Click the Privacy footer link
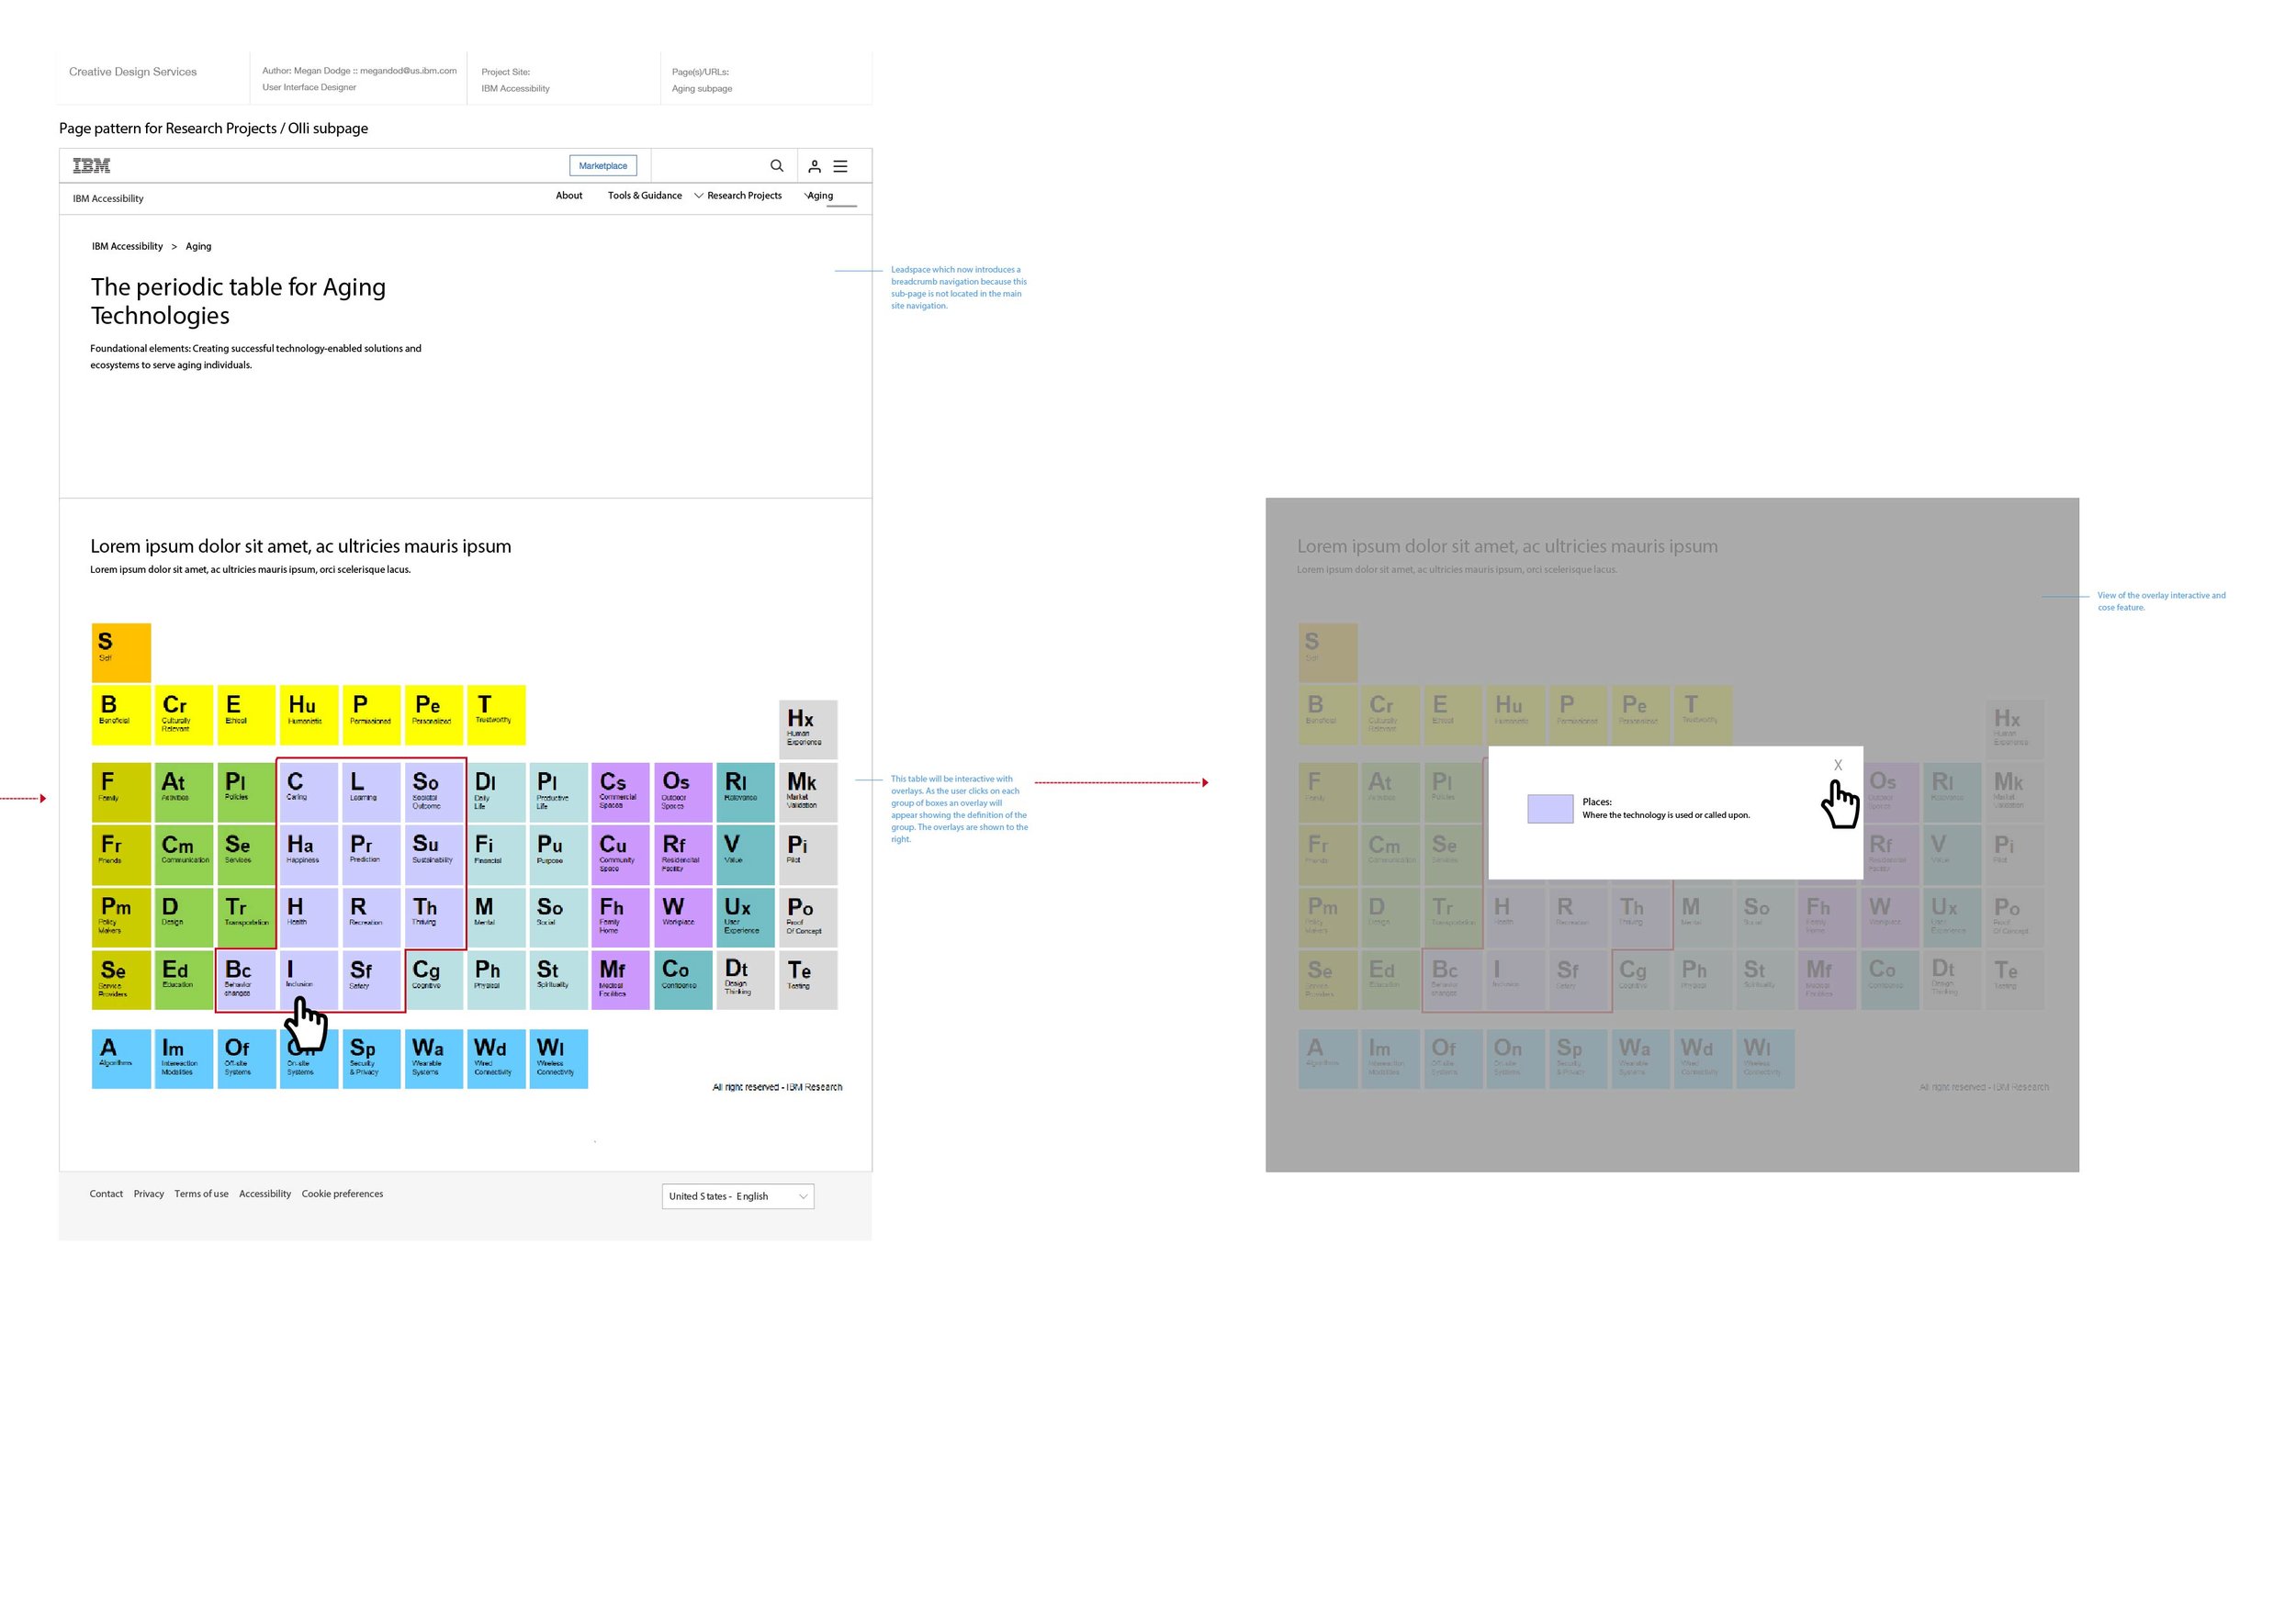This screenshot has height=1615, width=2296. pos(149,1194)
